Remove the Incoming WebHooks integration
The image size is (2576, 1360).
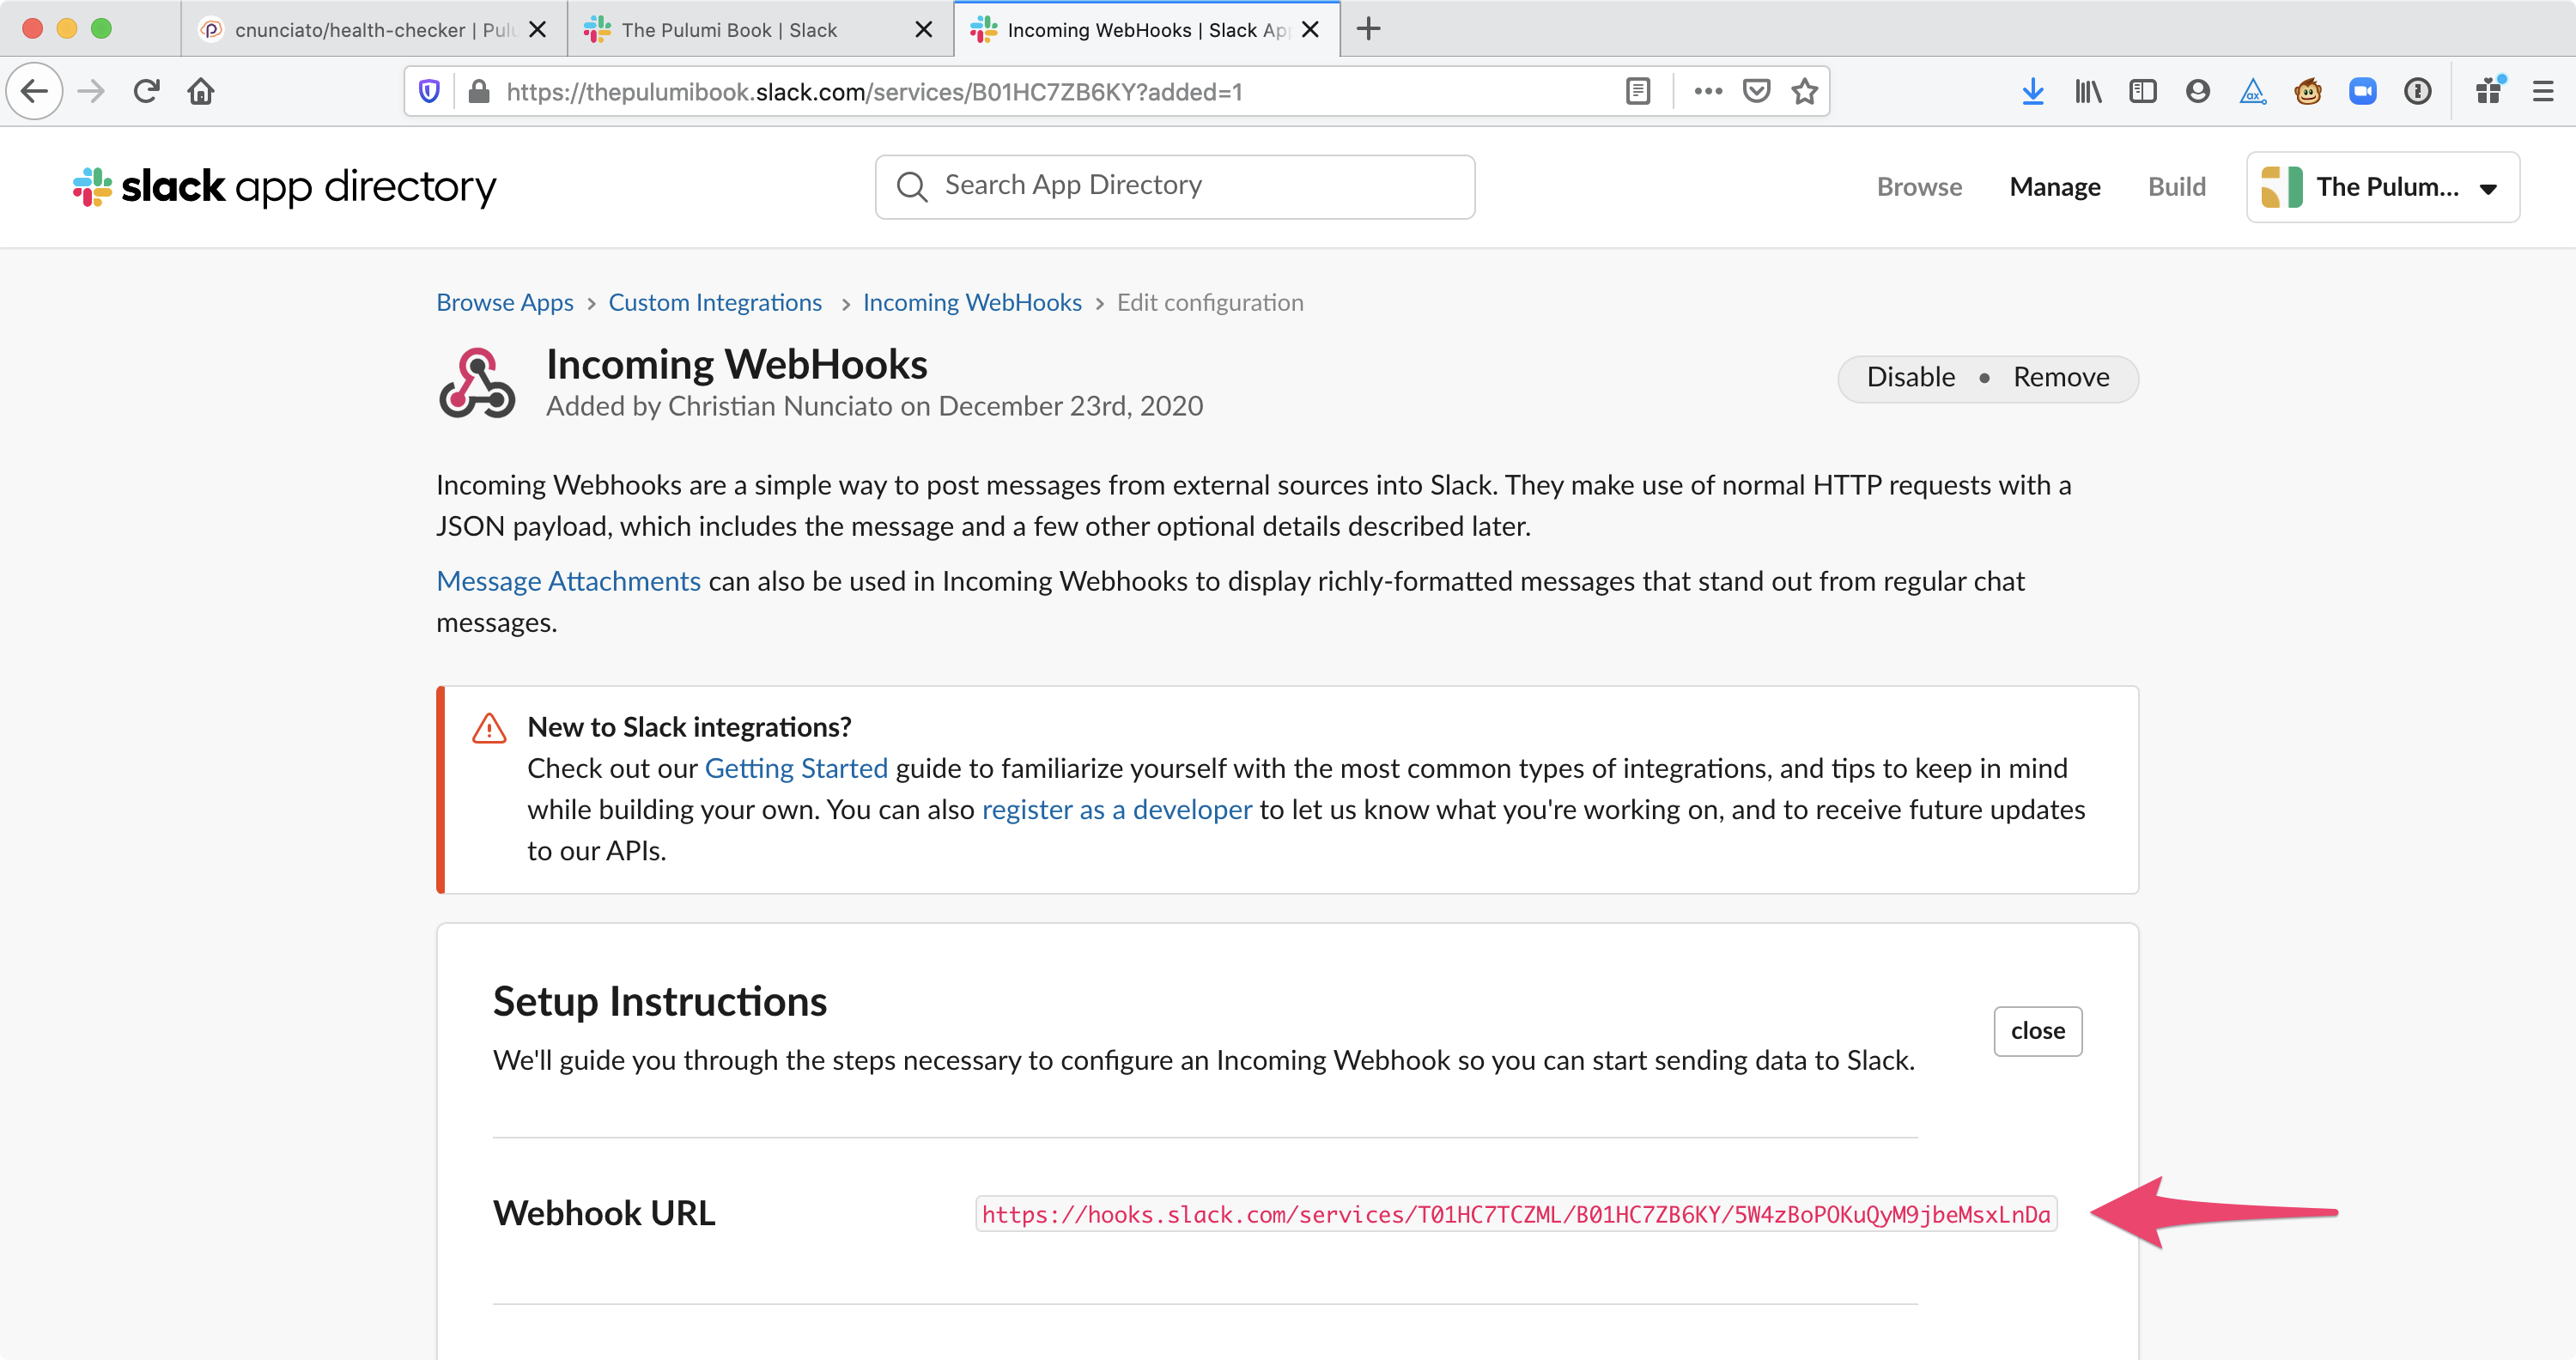2060,377
